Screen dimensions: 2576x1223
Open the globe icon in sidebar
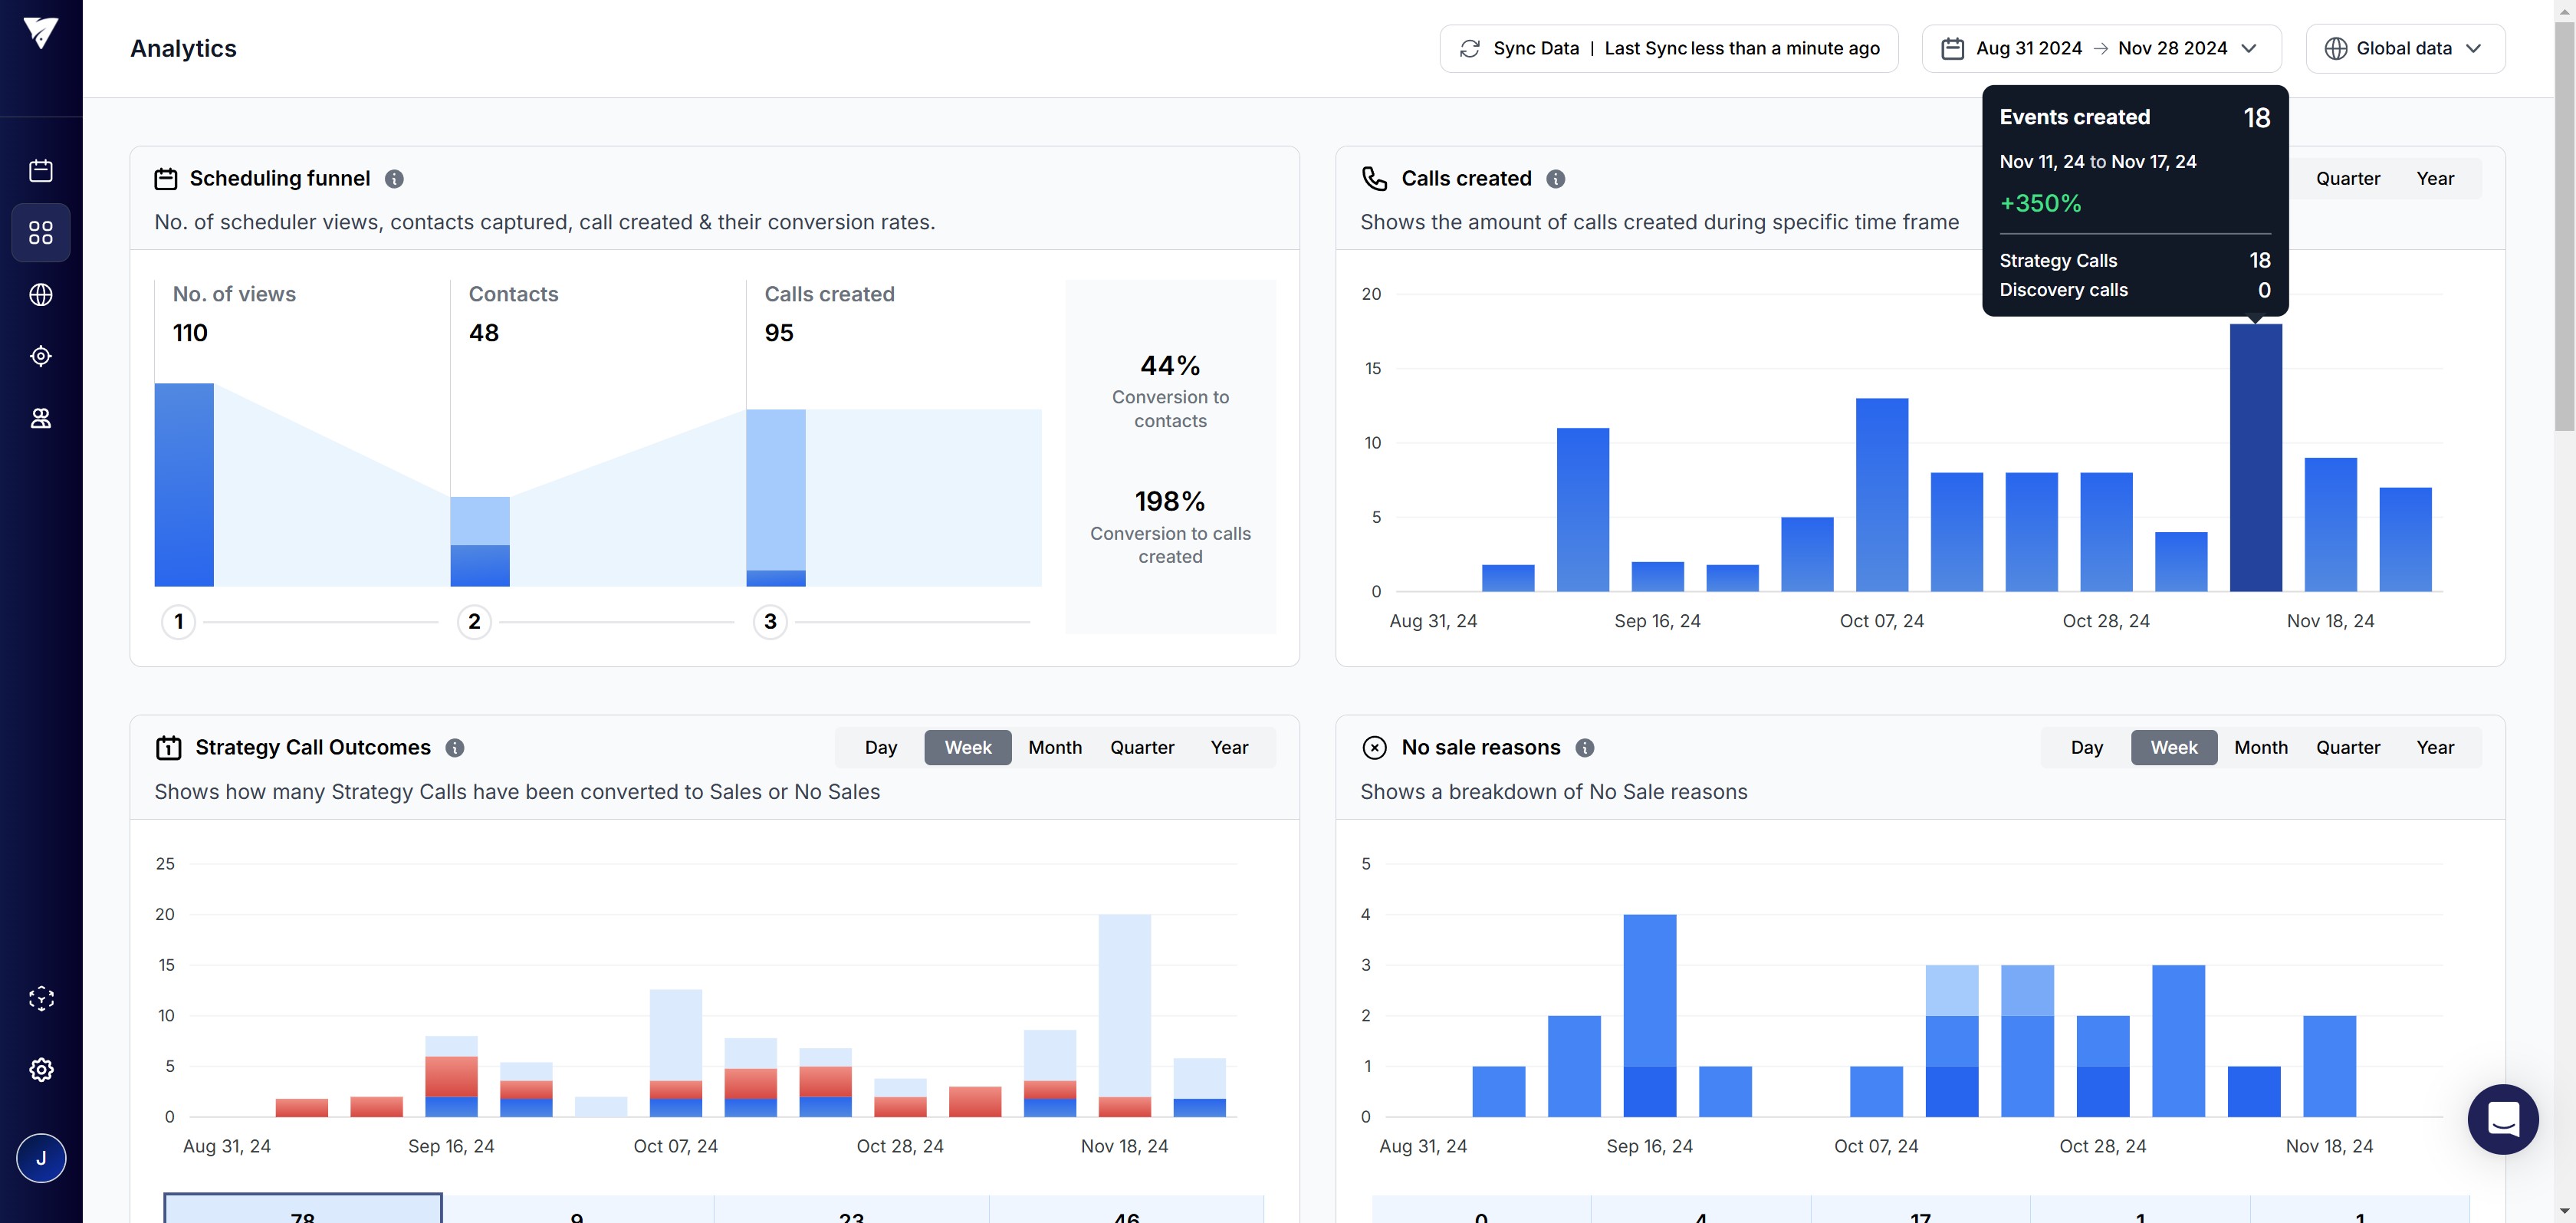(41, 295)
